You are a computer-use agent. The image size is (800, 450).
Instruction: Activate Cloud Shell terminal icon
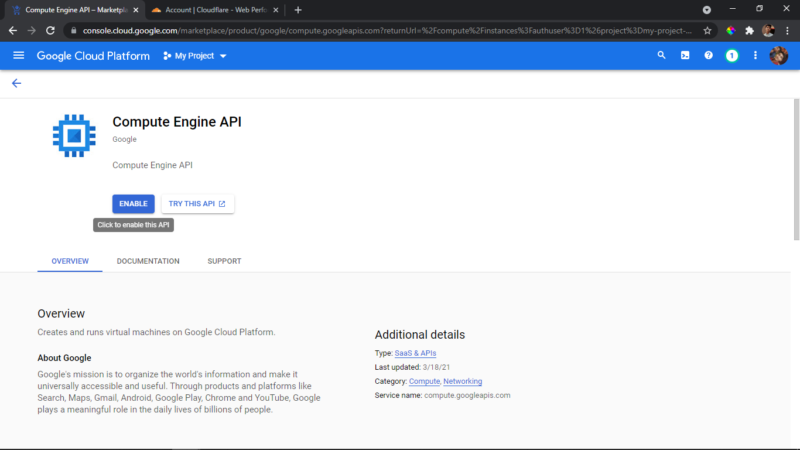[x=685, y=55]
